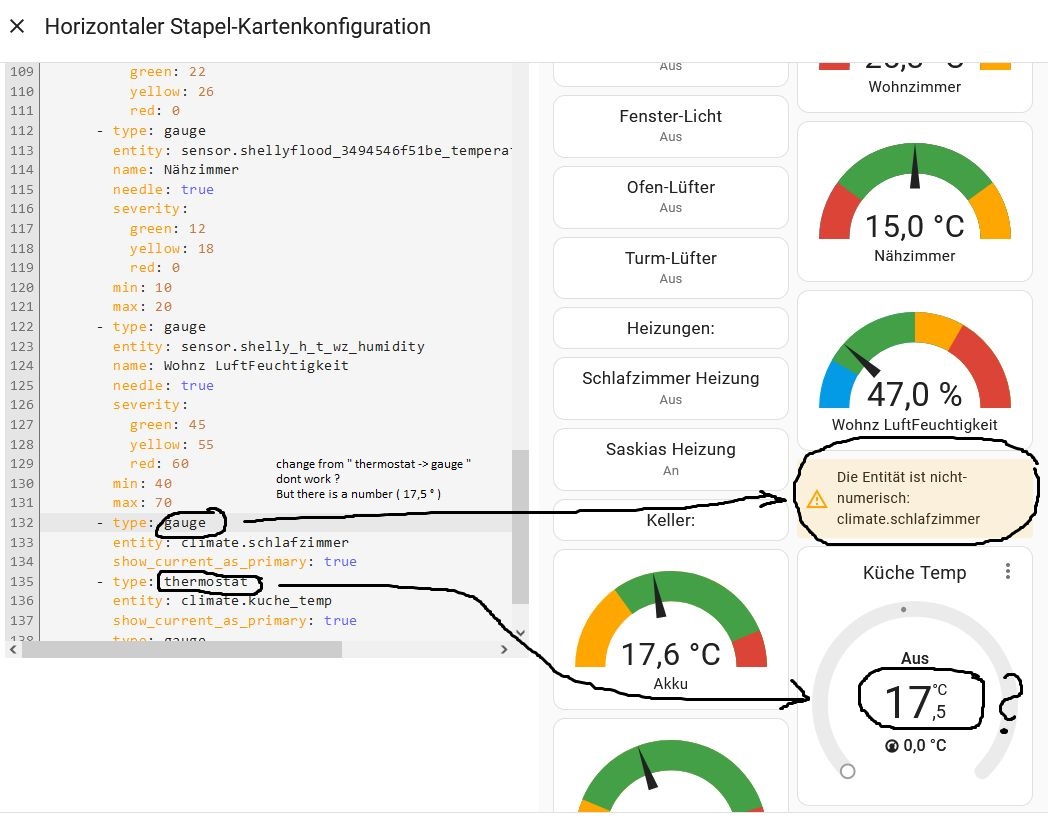The image size is (1048, 816).
Task: Click 'red: 60' on line 129
Action: (159, 464)
